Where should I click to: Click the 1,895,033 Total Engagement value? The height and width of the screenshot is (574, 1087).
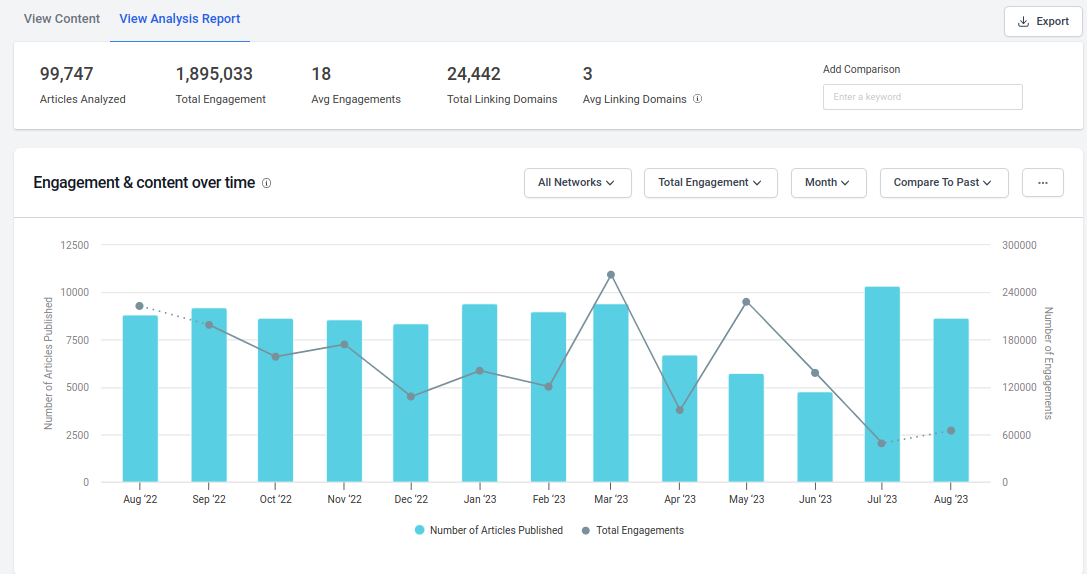(x=214, y=74)
